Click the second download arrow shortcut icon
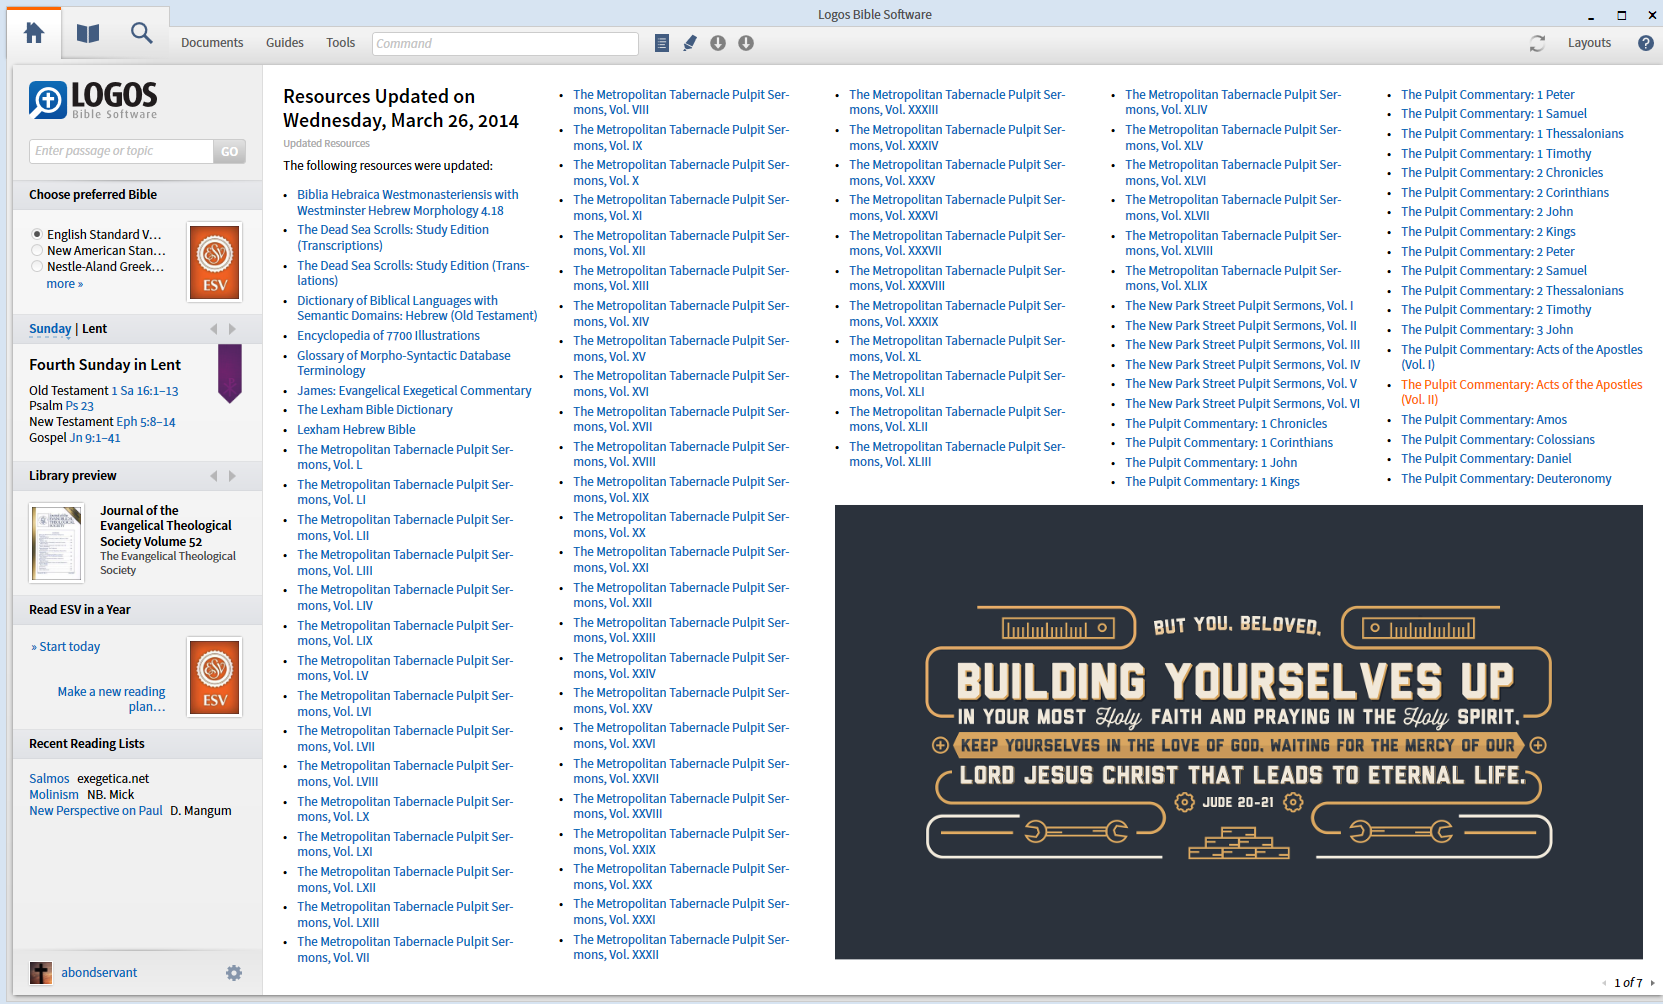Image resolution: width=1663 pixels, height=1004 pixels. [746, 43]
